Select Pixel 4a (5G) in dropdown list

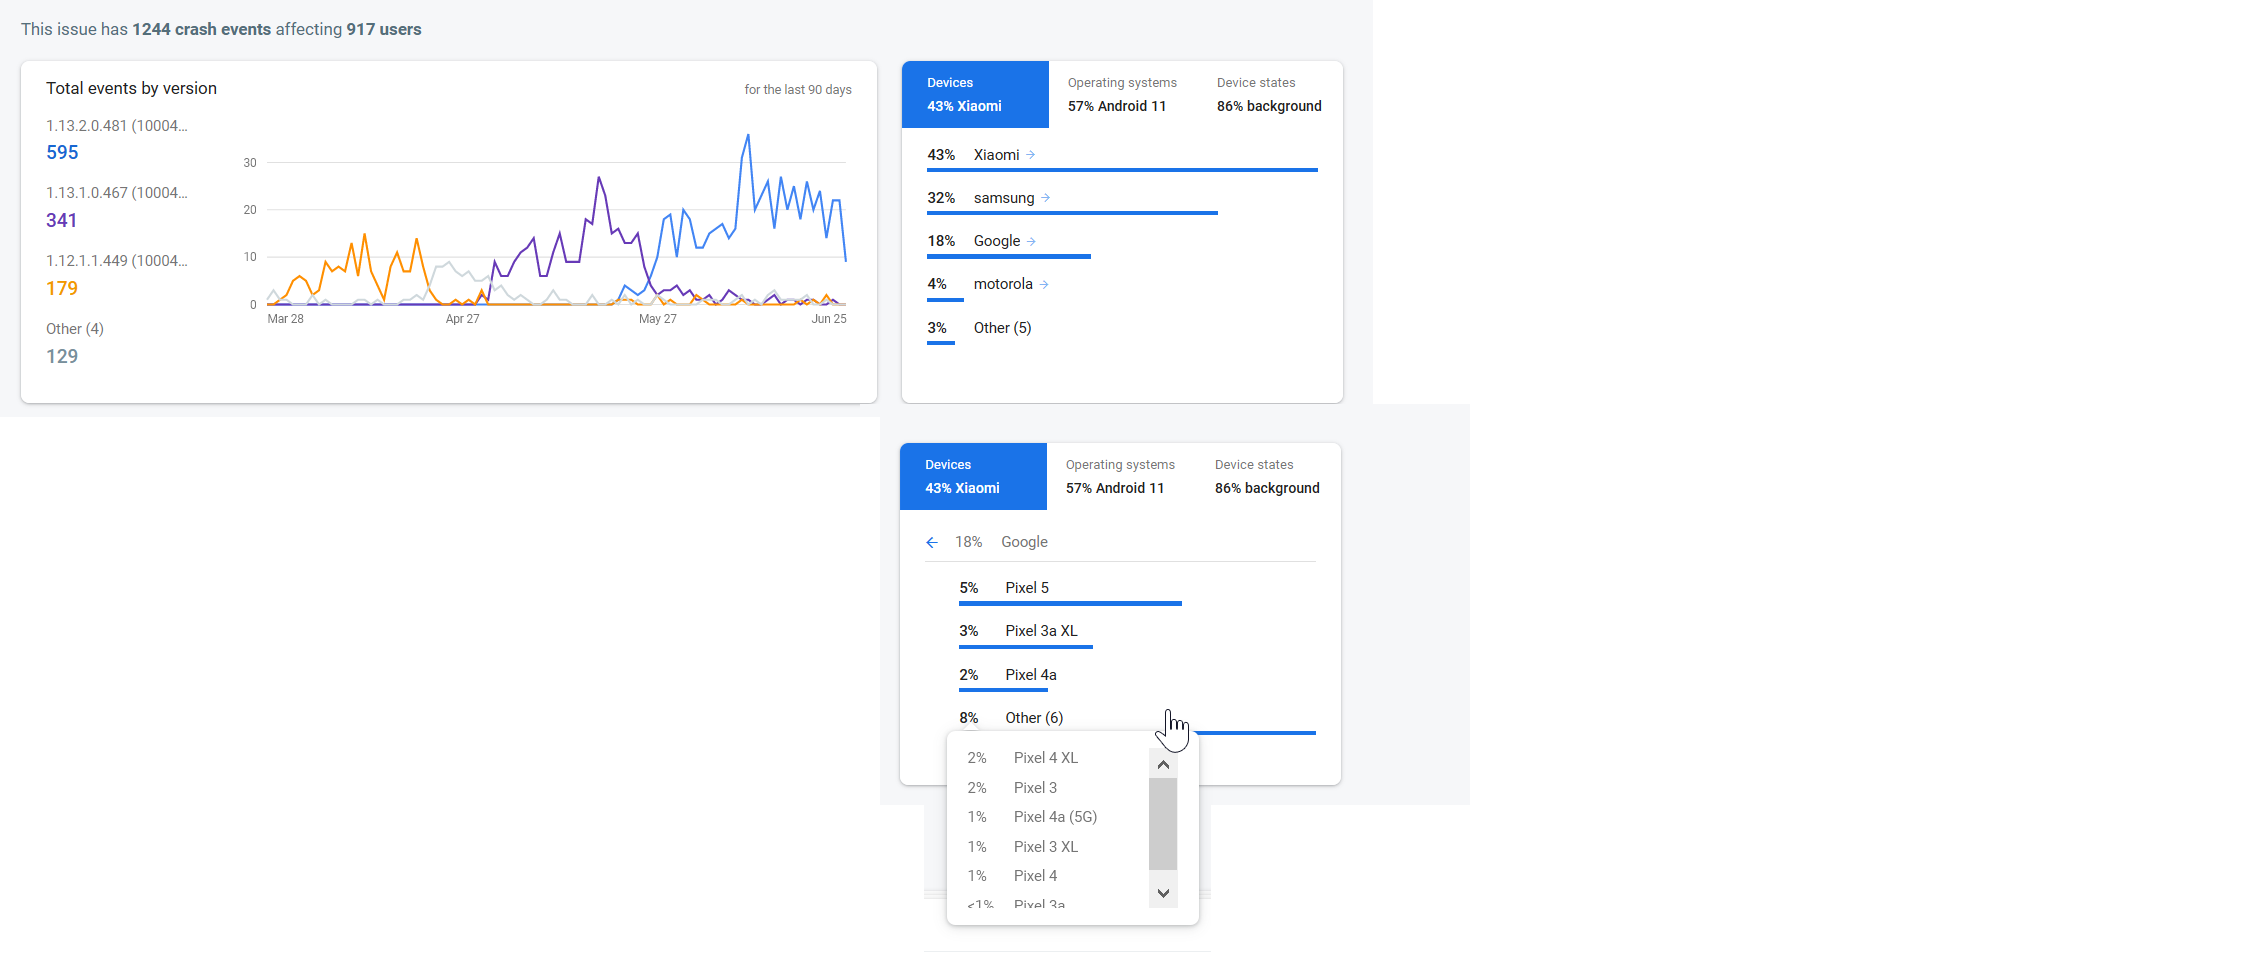(1055, 817)
